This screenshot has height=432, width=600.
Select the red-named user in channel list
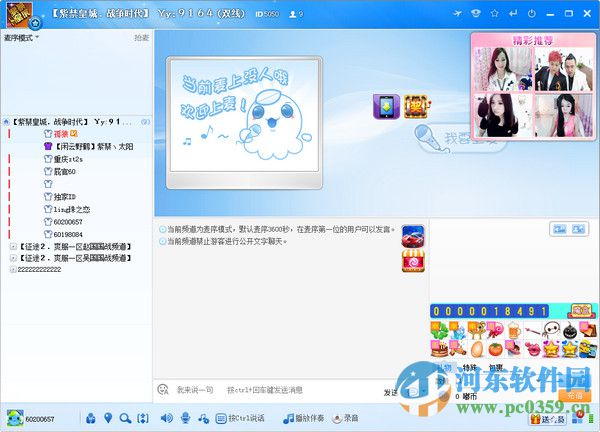click(61, 134)
